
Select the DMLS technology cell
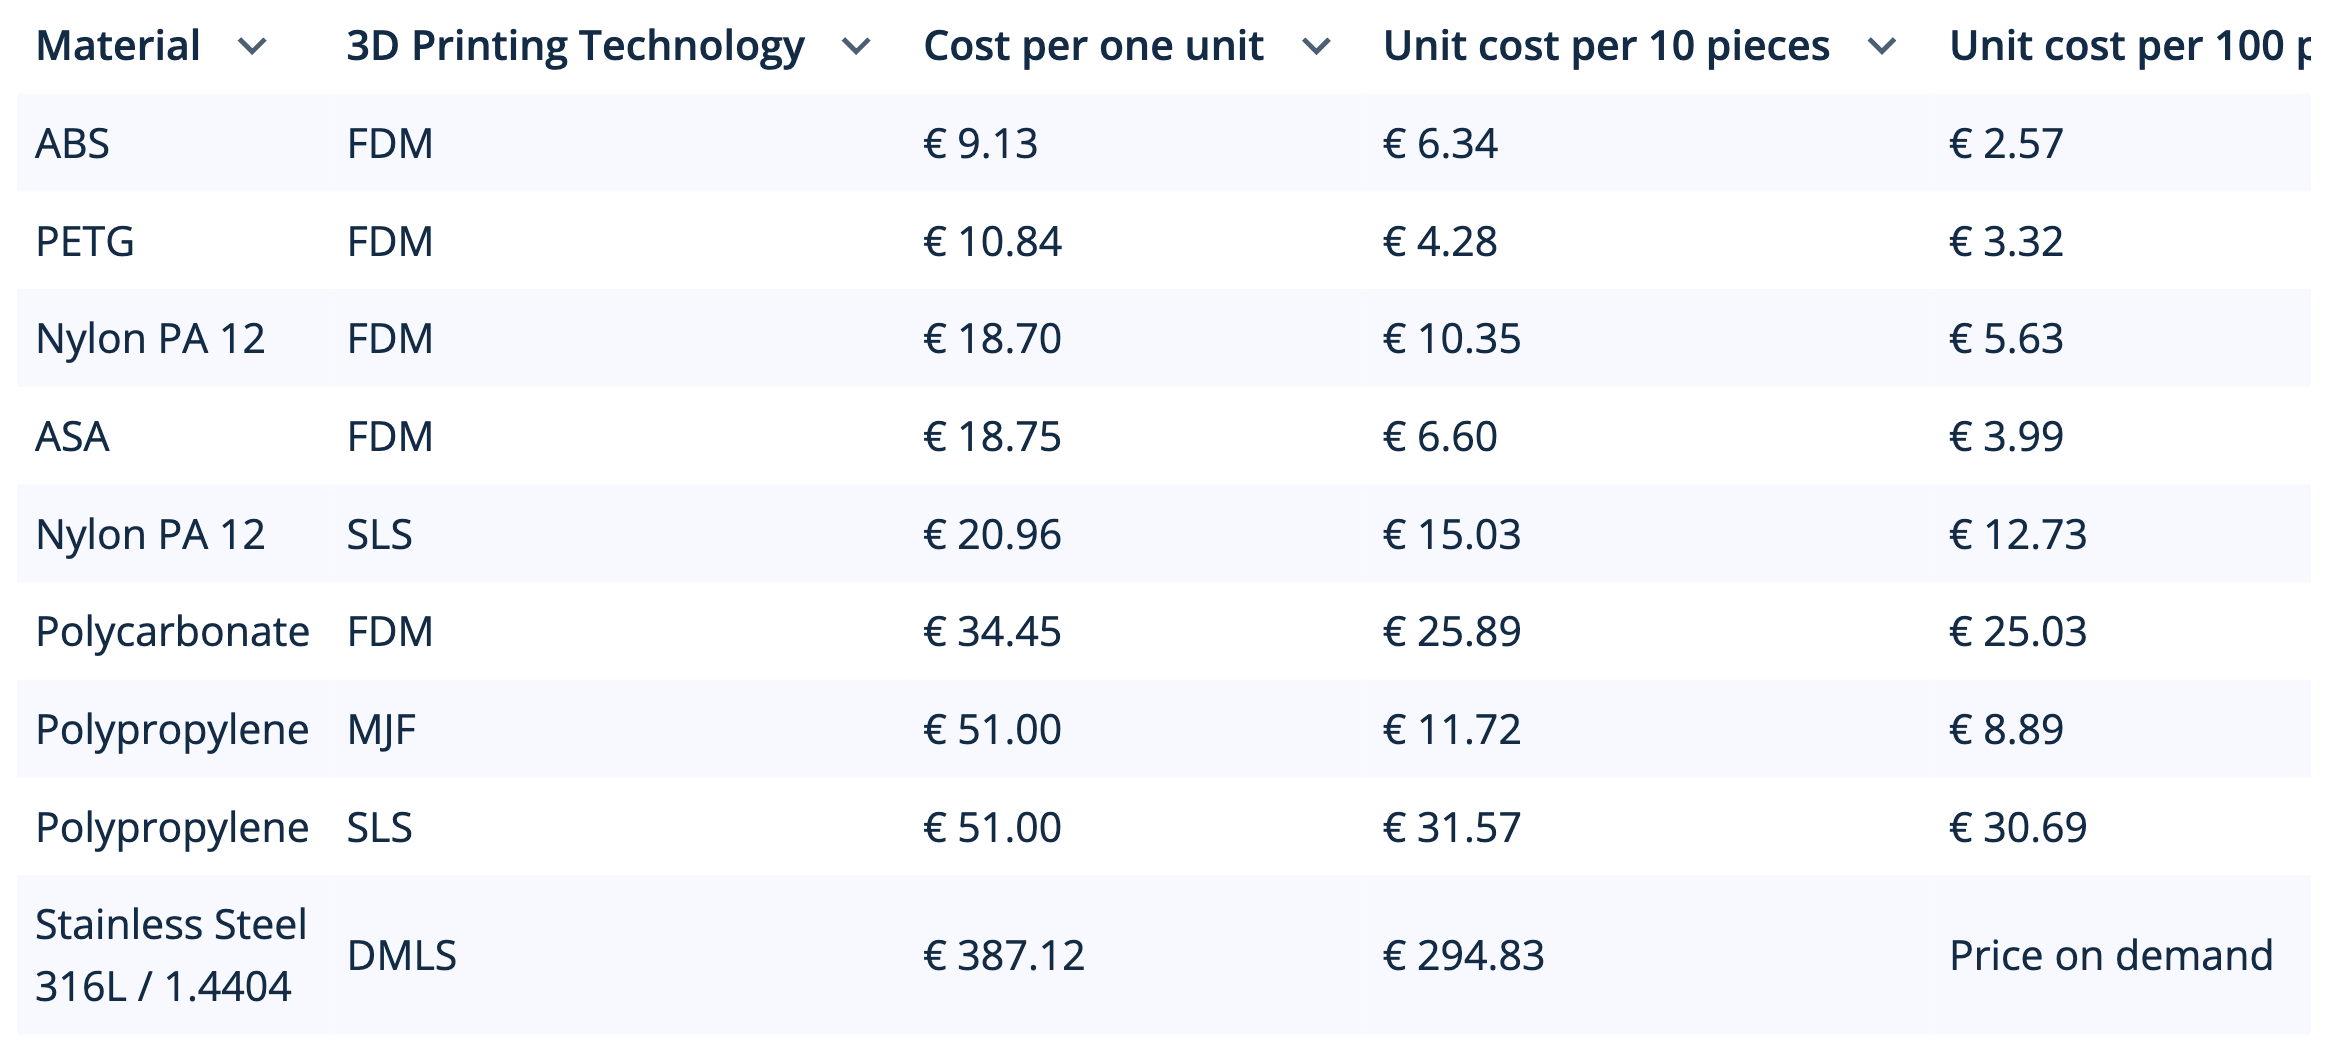point(401,956)
